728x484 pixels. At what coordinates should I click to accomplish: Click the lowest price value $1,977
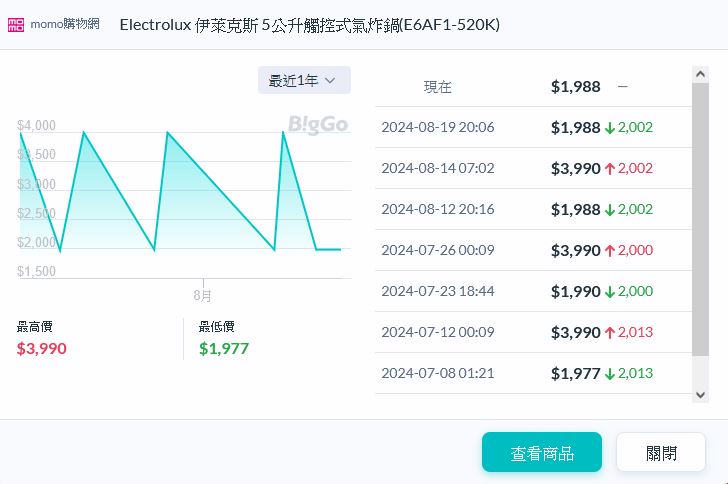tap(224, 349)
